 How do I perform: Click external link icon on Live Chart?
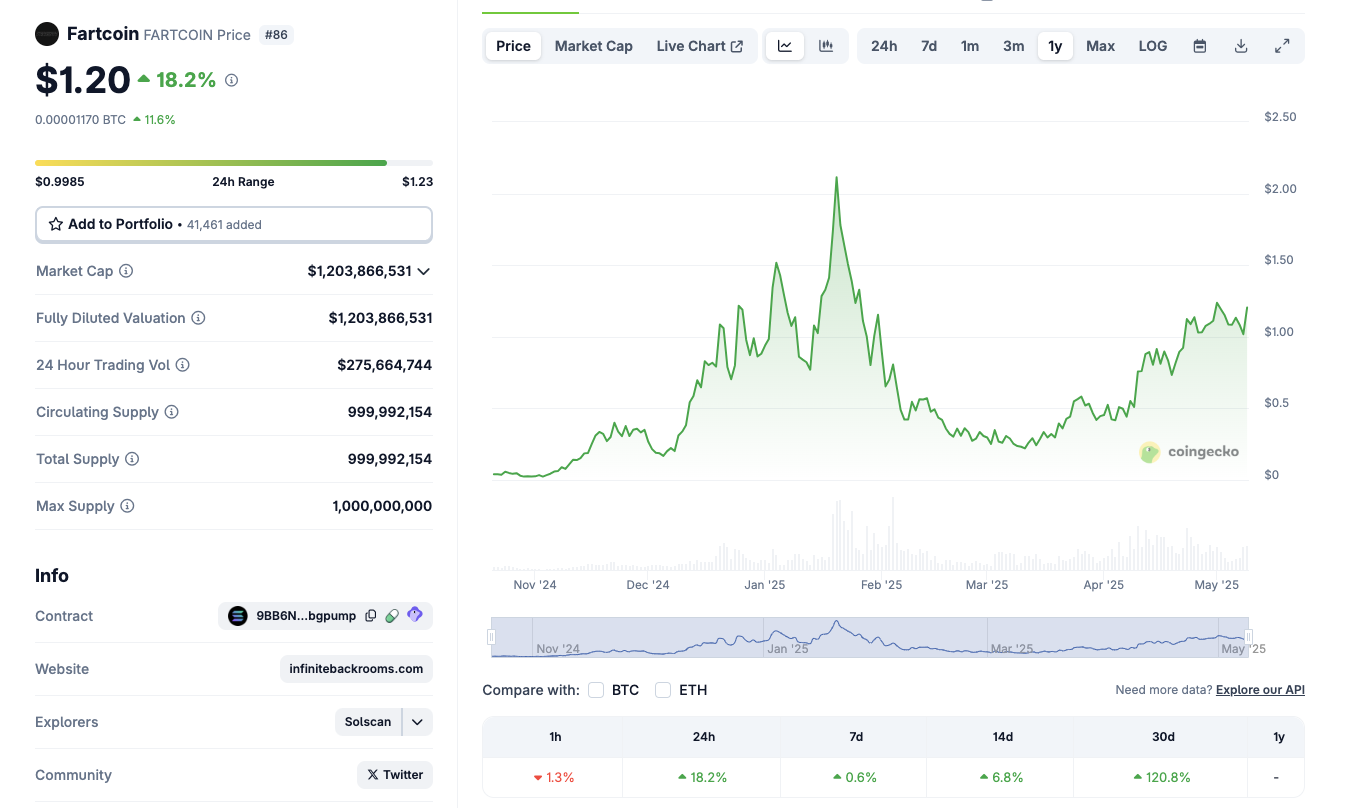coord(737,46)
